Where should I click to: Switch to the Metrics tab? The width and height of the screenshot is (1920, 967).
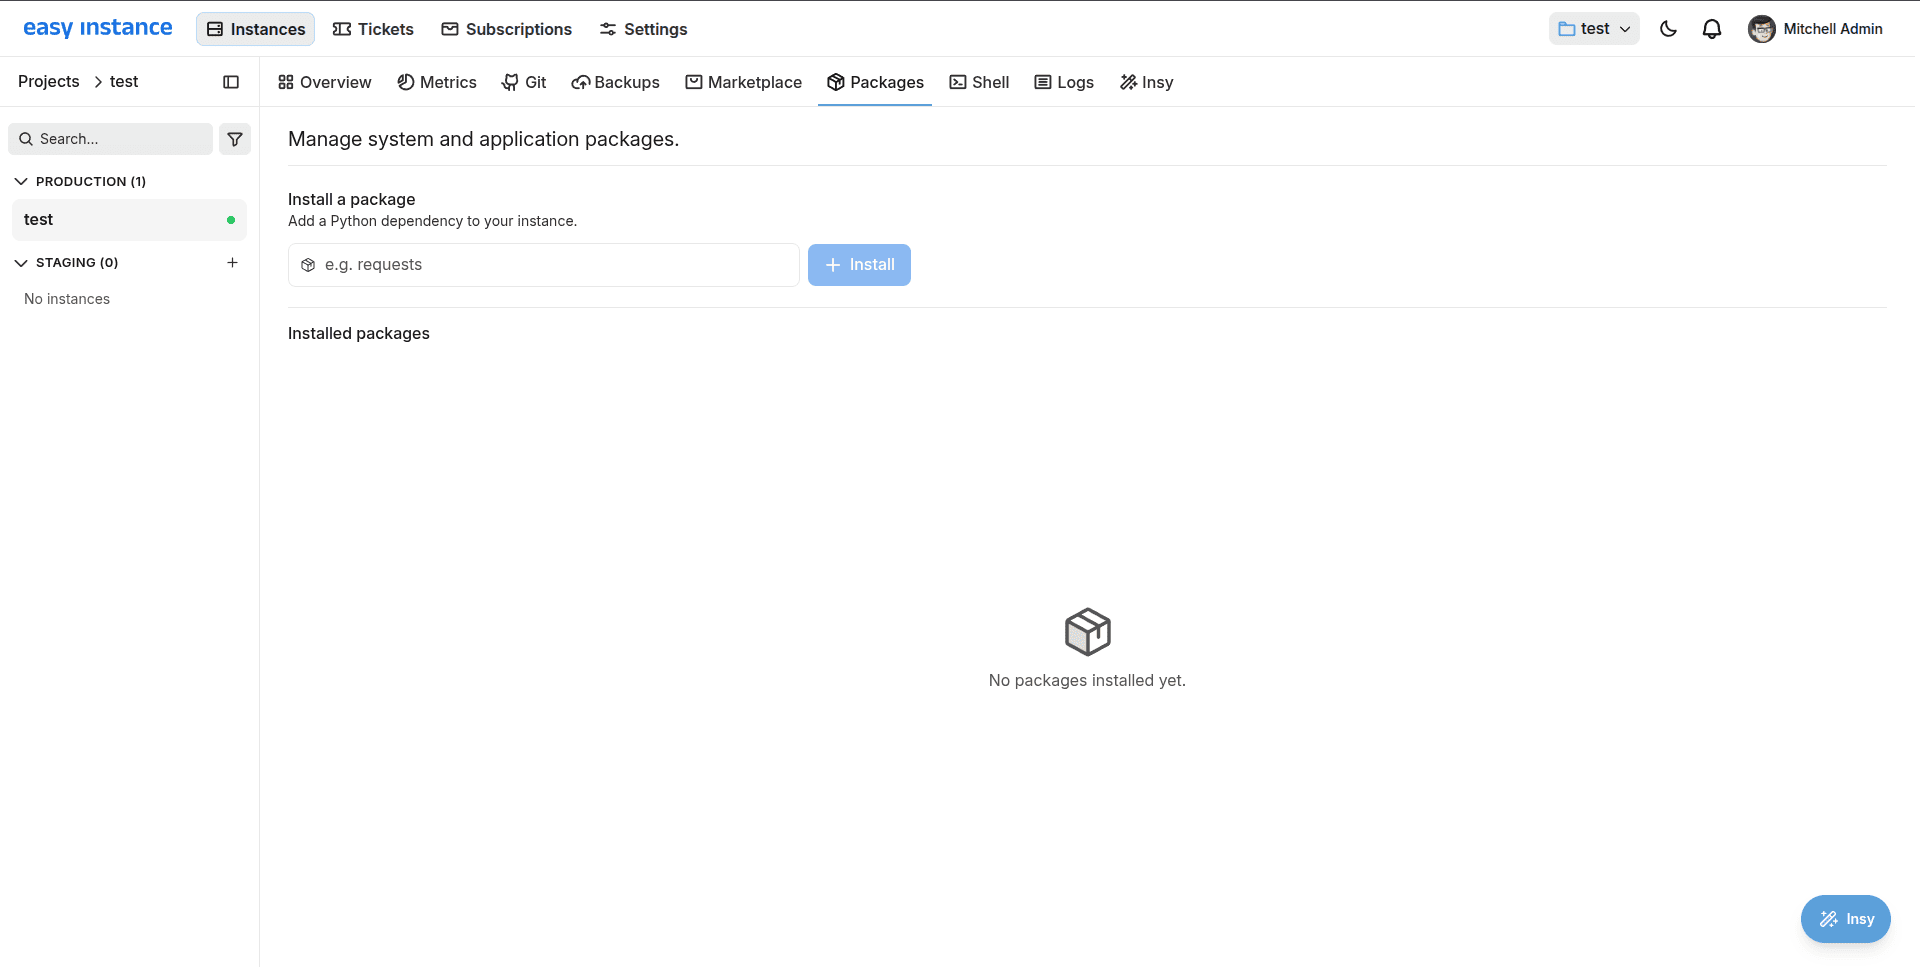(437, 82)
